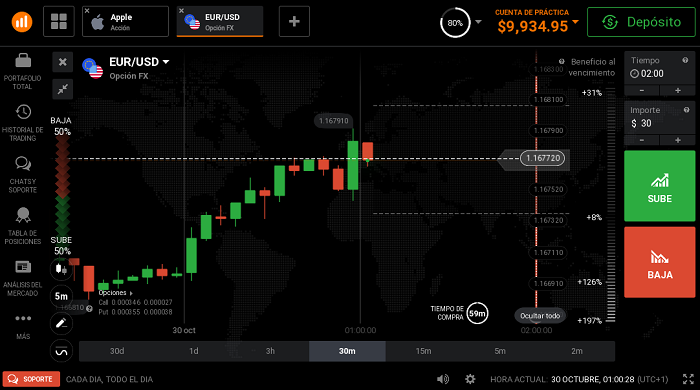Viewport: 700px width, 390px height.
Task: Show help next to 165810 price label
Action: point(89,308)
